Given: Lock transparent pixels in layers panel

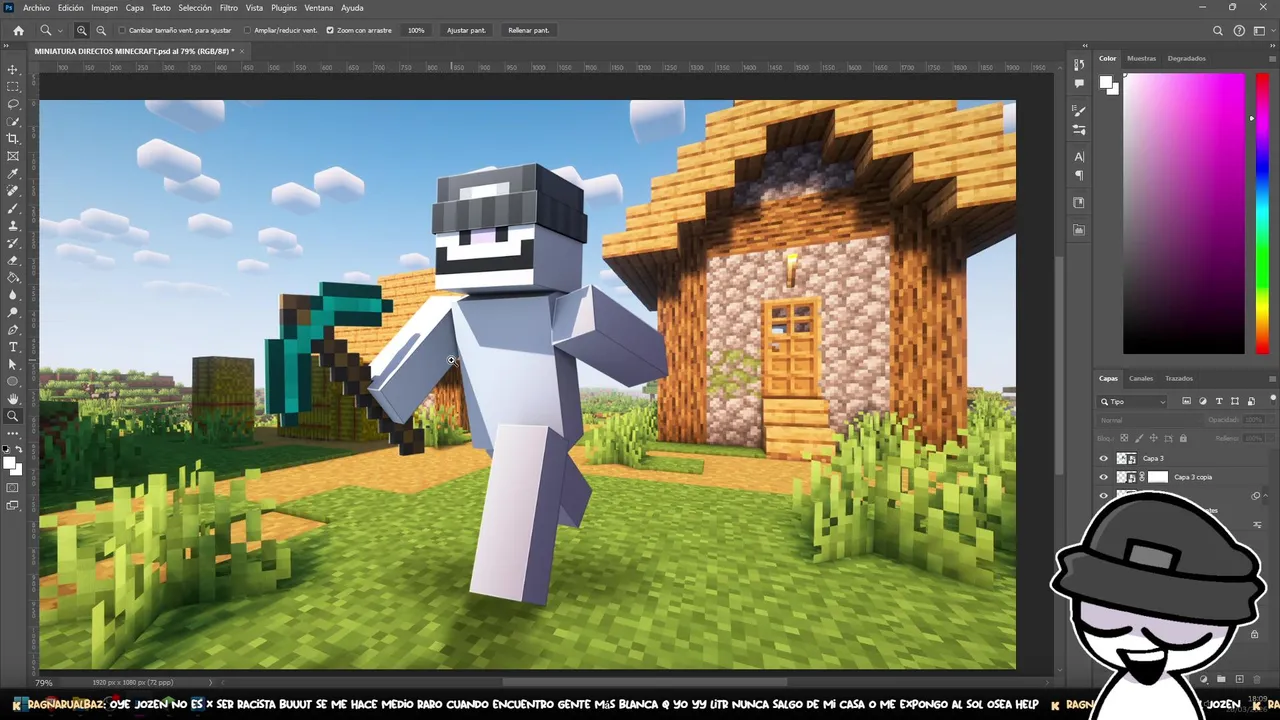Looking at the screenshot, I should pyautogui.click(x=1124, y=438).
